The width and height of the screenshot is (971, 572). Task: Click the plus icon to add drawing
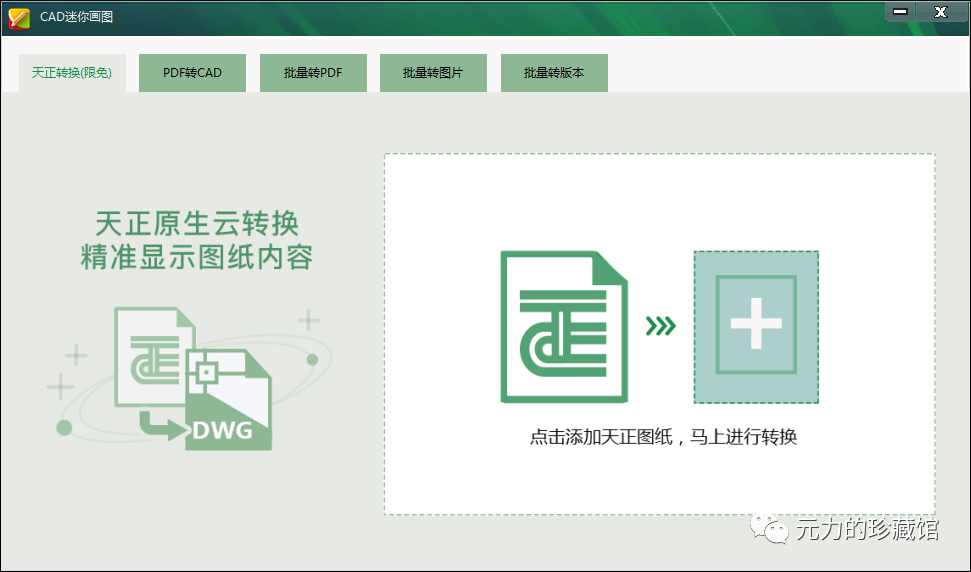(x=756, y=327)
